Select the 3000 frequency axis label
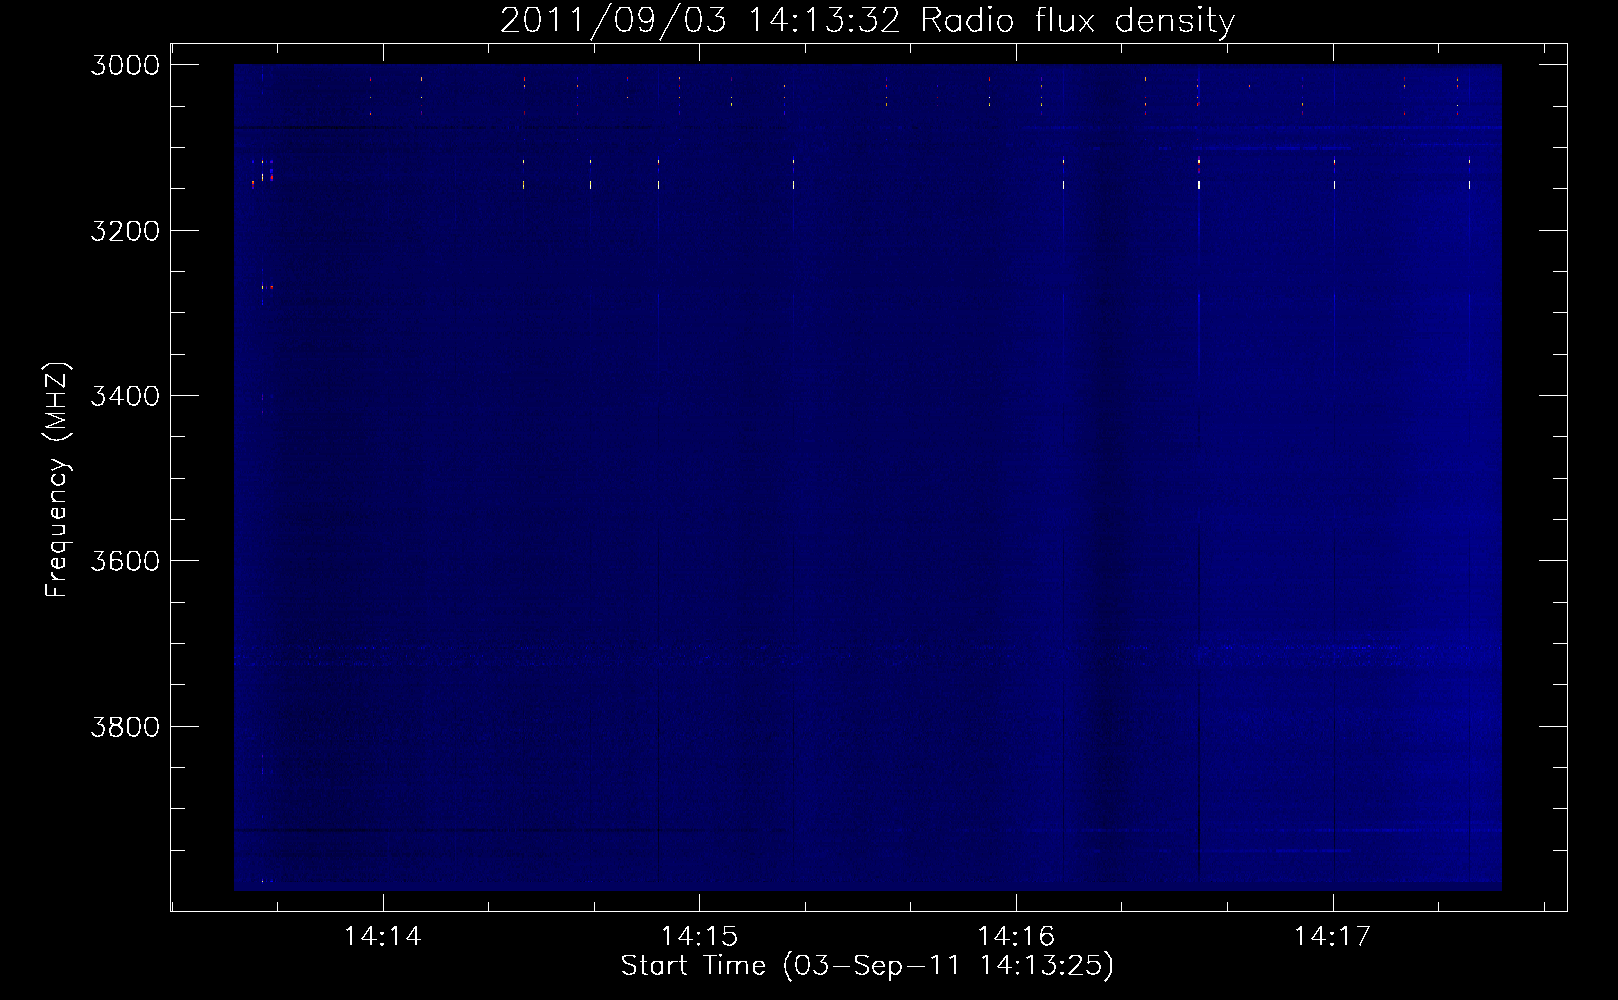1618x1000 pixels. (x=125, y=65)
